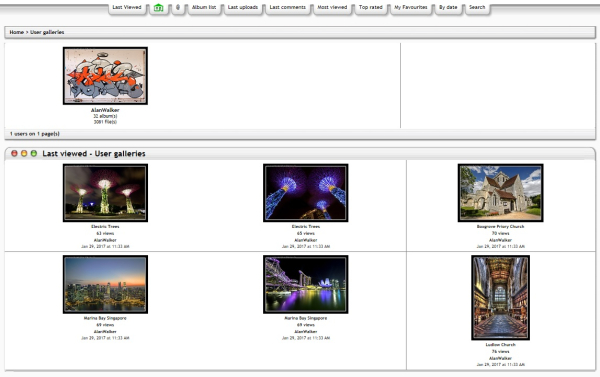The image size is (600, 377).
Task: Click the AlanWalker gallery name under the graffiti
Action: click(105, 110)
